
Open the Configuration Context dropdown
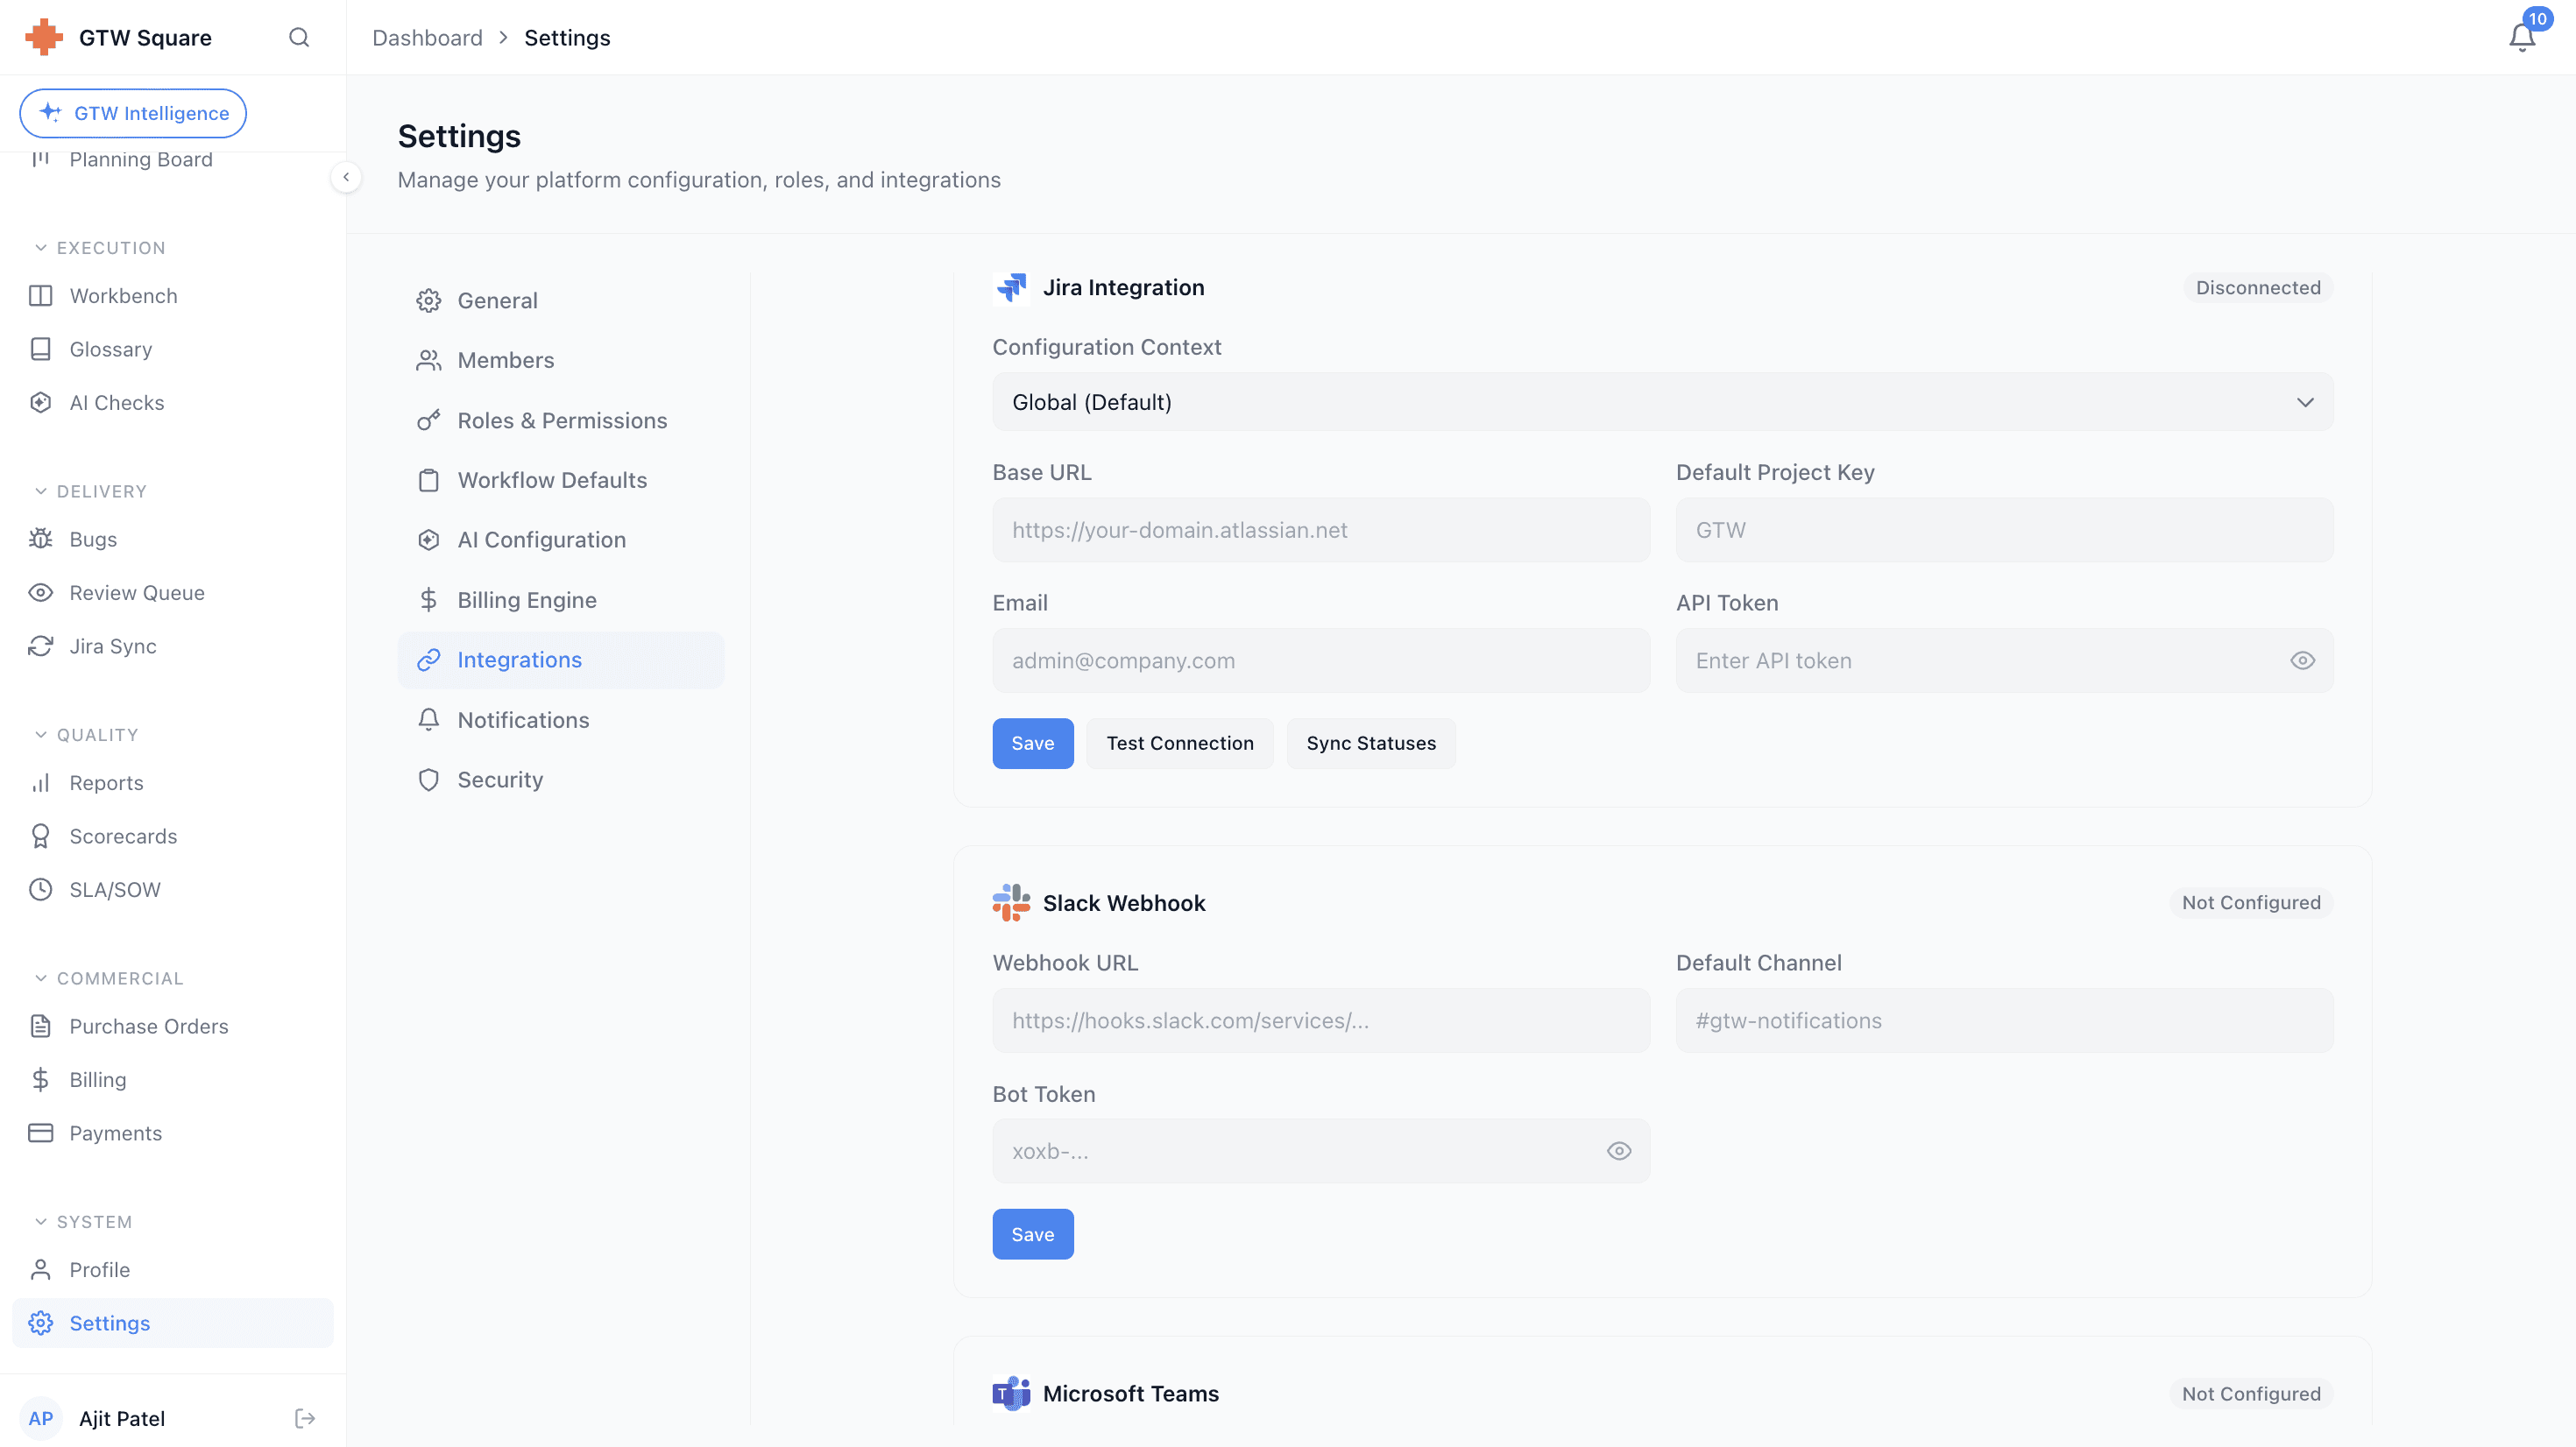coord(1662,402)
